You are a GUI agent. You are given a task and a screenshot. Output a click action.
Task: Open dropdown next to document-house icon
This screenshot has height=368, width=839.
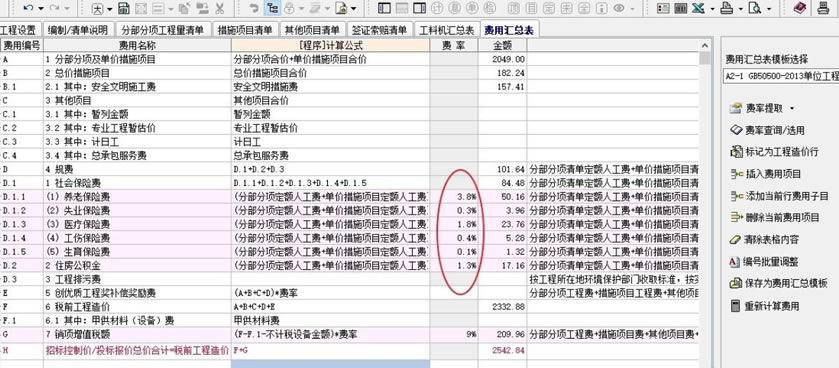[354, 9]
